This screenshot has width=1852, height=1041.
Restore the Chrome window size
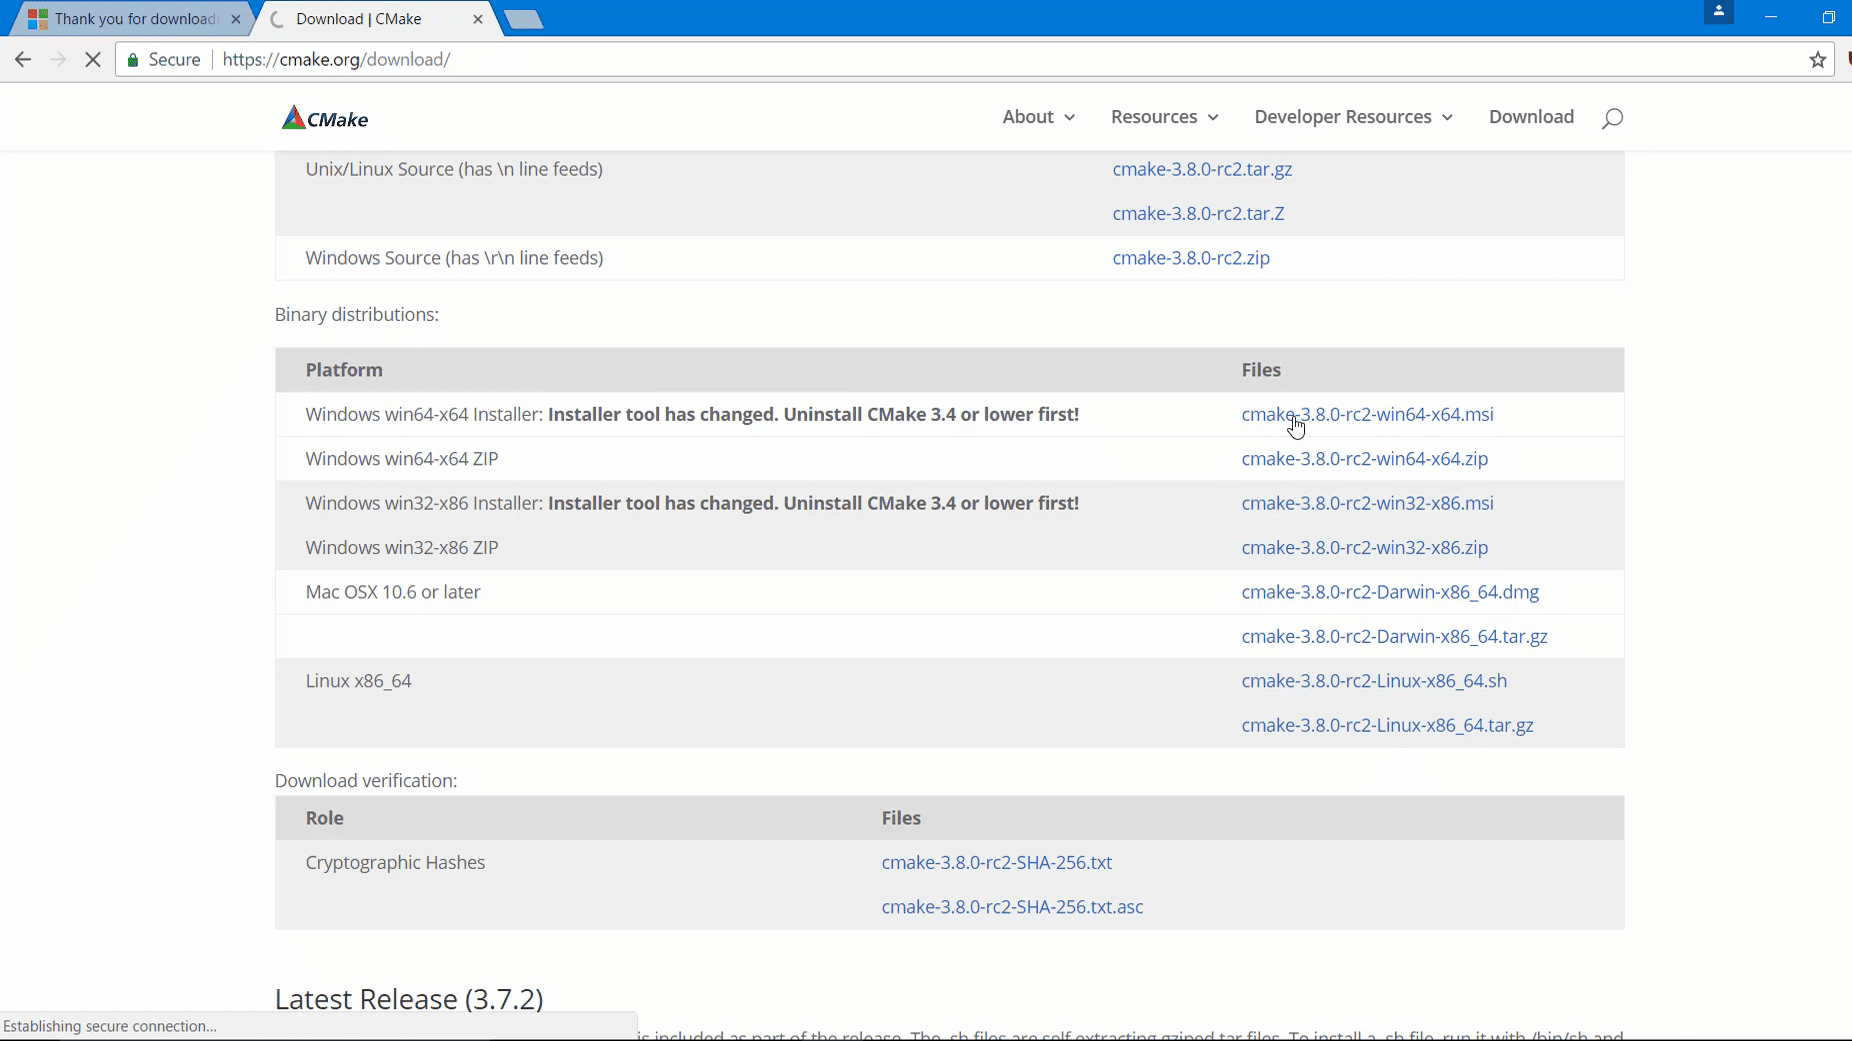[x=1828, y=17]
